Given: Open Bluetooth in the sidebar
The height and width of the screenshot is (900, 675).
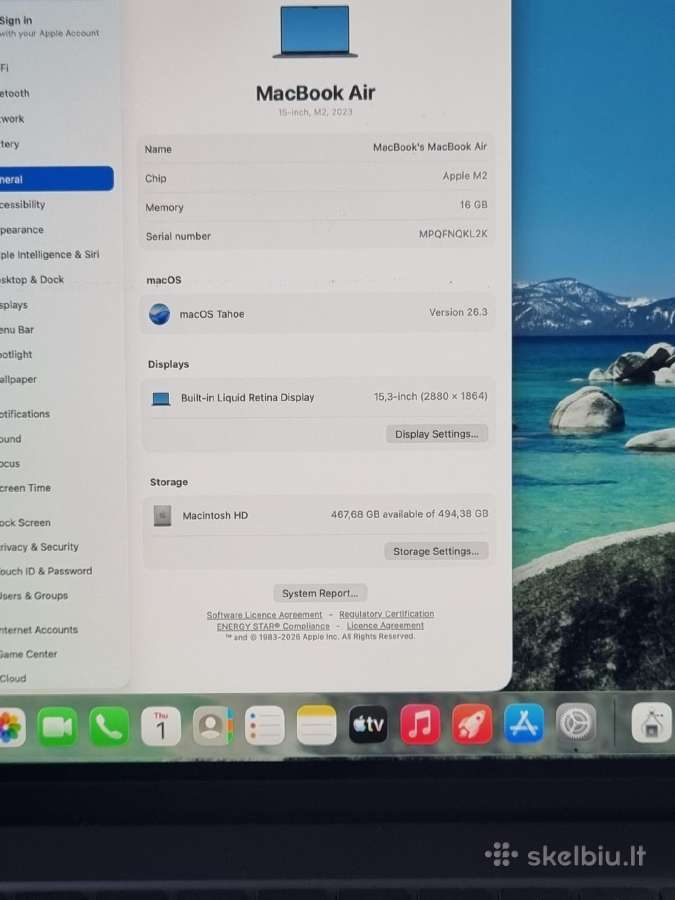Looking at the screenshot, I should (x=15, y=93).
